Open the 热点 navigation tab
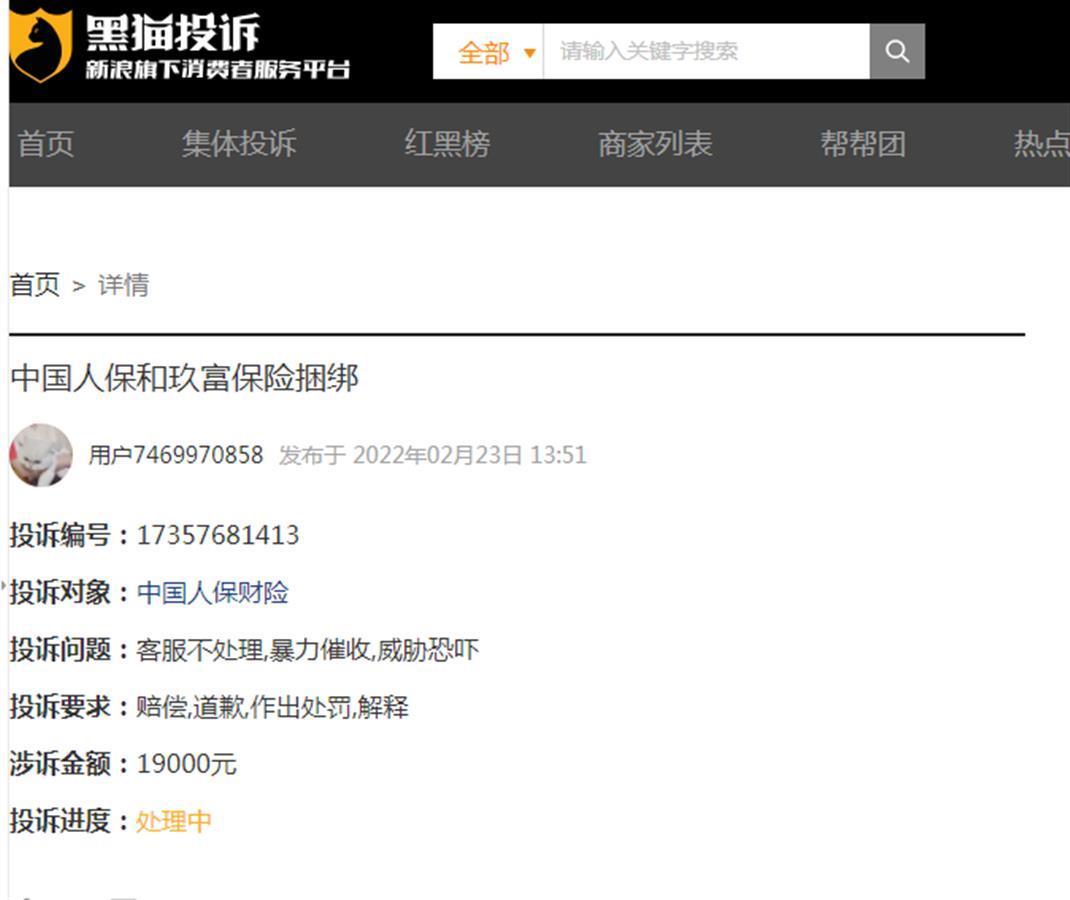This screenshot has width=1070, height=900. click(x=1041, y=144)
